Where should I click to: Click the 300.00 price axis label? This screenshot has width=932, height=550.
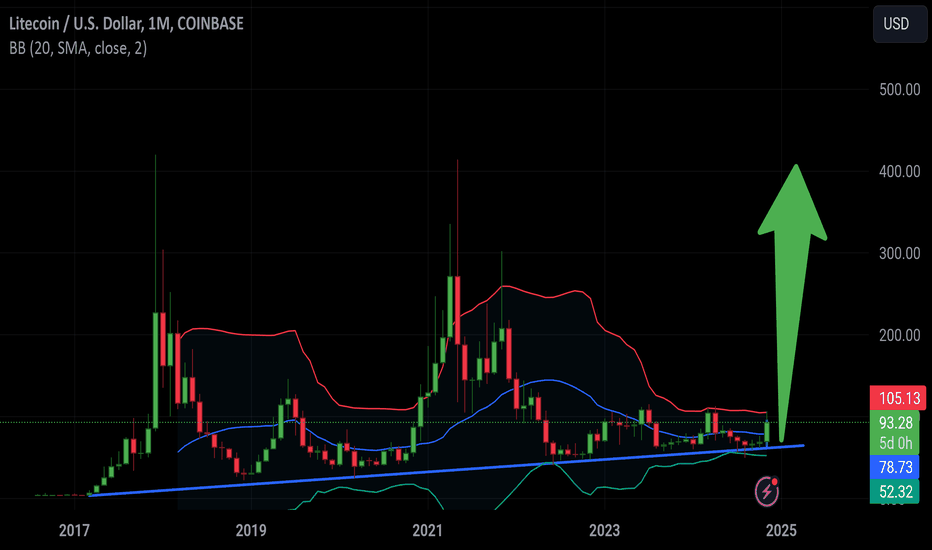click(x=899, y=254)
